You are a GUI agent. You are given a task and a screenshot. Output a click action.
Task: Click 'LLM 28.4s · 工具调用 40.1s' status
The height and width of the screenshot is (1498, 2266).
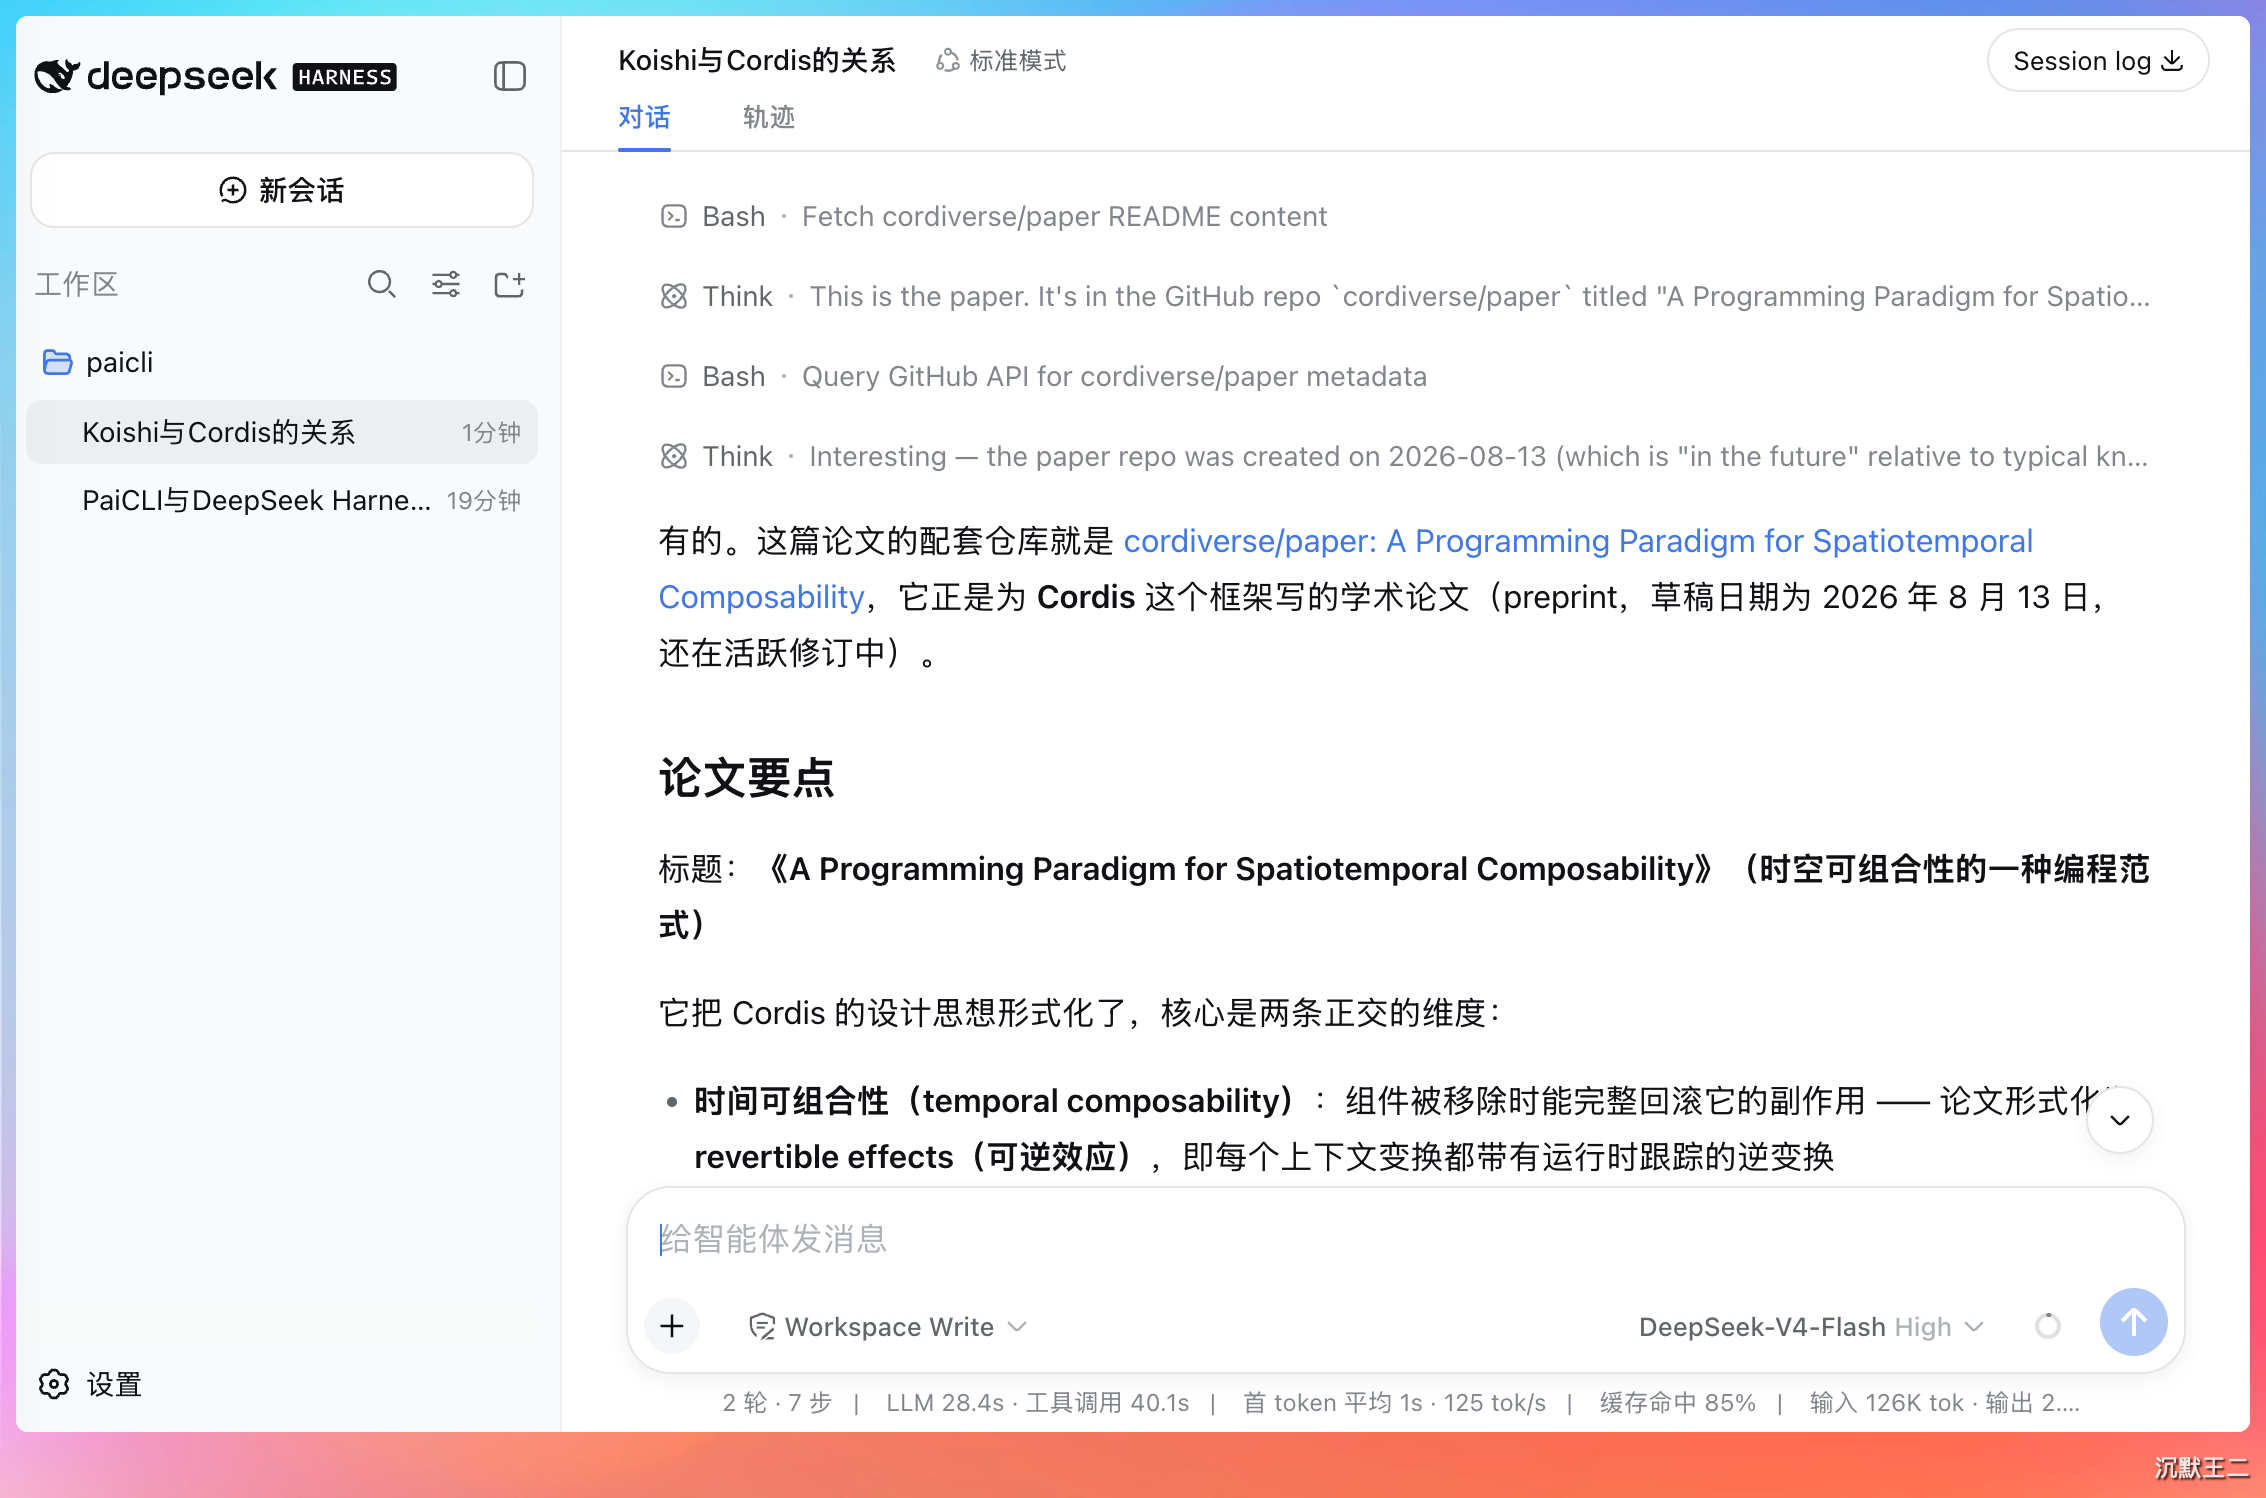[1038, 1403]
